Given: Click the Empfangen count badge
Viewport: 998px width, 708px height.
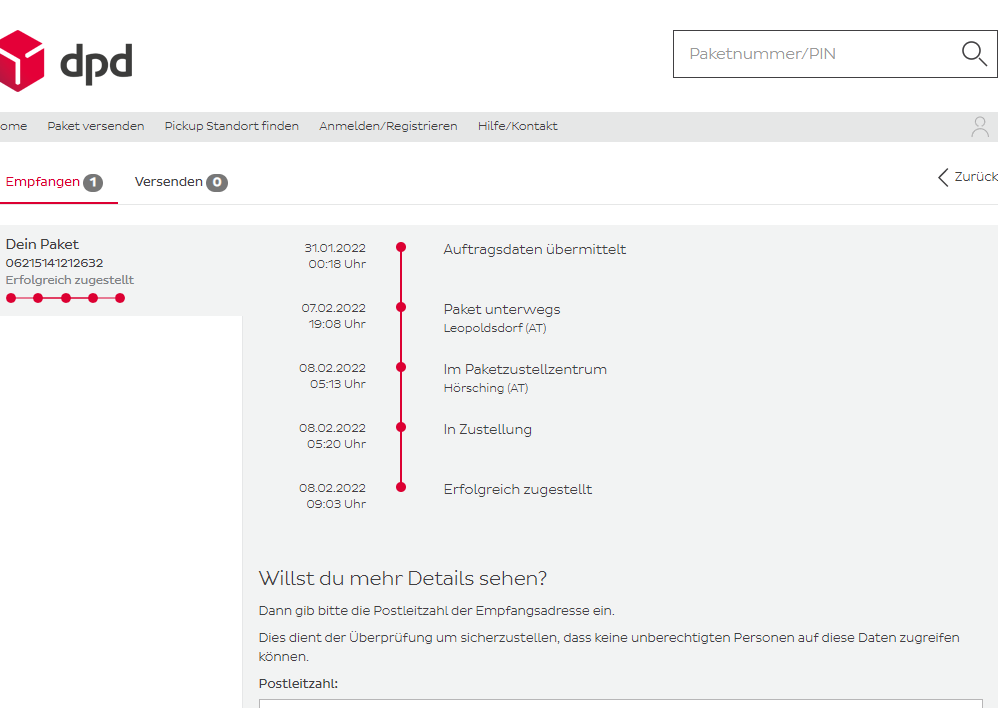Looking at the screenshot, I should click(x=93, y=182).
